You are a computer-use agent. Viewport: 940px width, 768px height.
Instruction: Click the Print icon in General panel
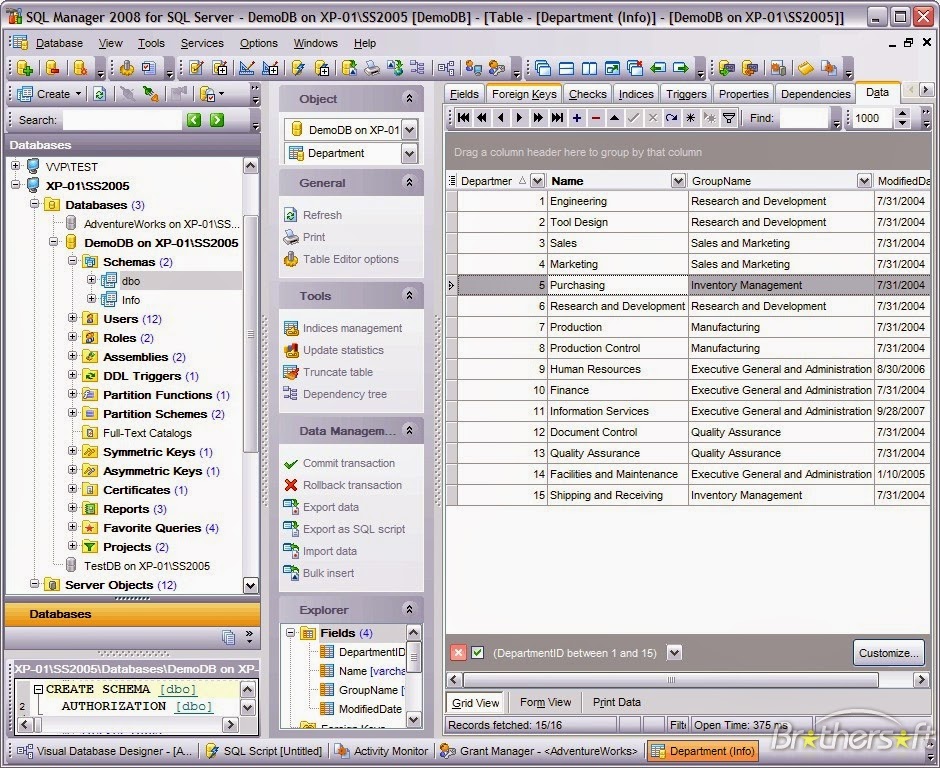[291, 237]
